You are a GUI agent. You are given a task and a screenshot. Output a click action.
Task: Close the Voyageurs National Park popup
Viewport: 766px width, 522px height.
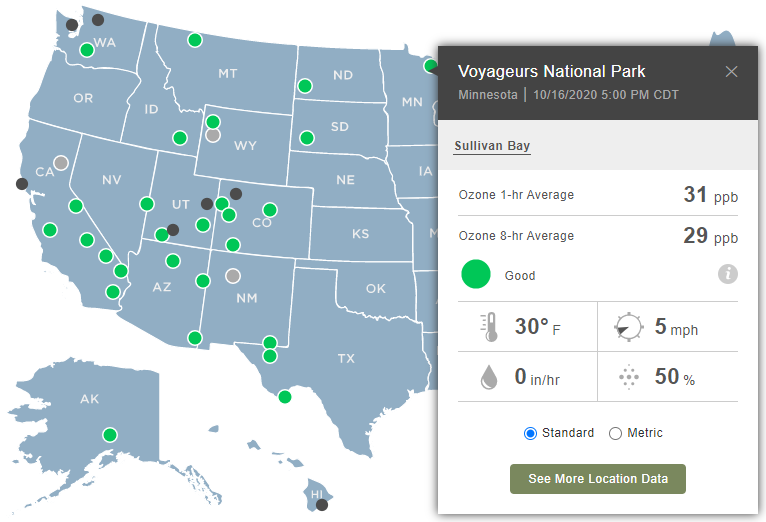(731, 72)
